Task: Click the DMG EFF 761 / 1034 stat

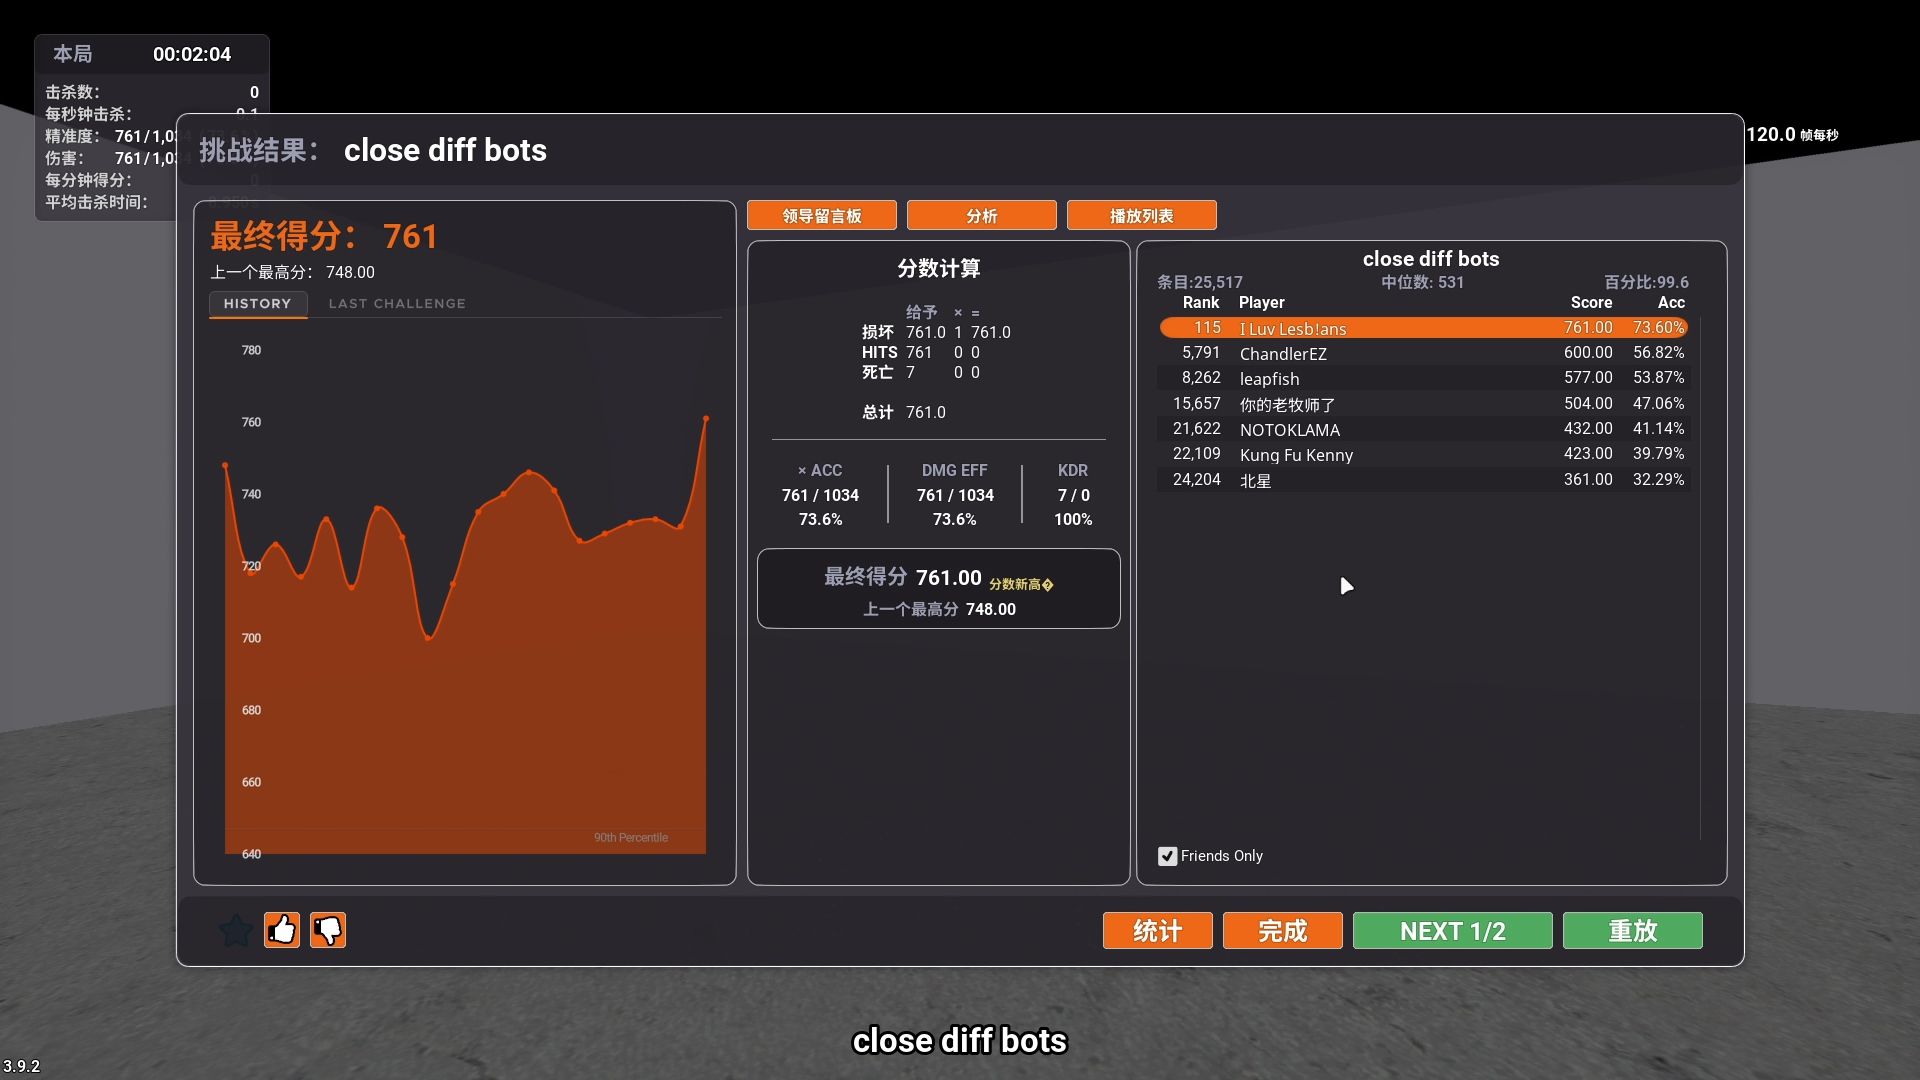Action: [x=955, y=494]
